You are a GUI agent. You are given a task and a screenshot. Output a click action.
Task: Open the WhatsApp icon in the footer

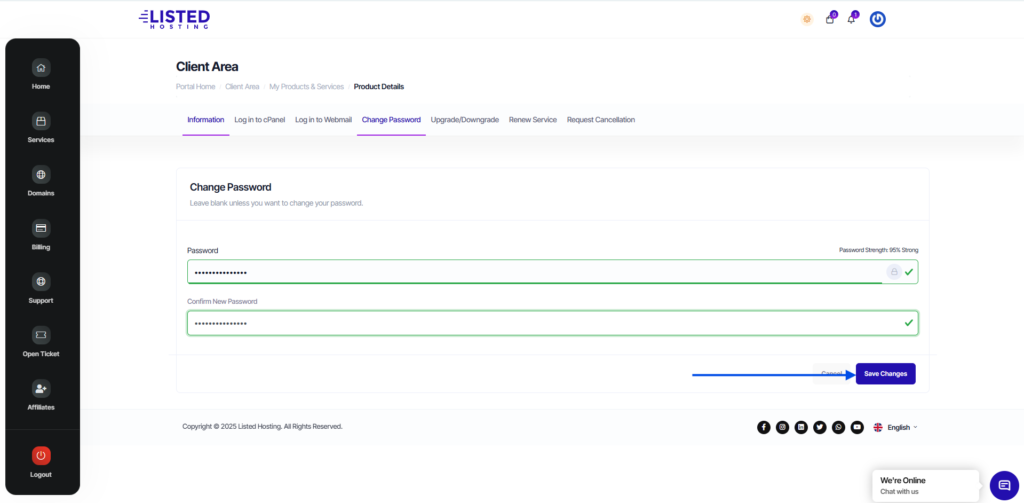838,427
